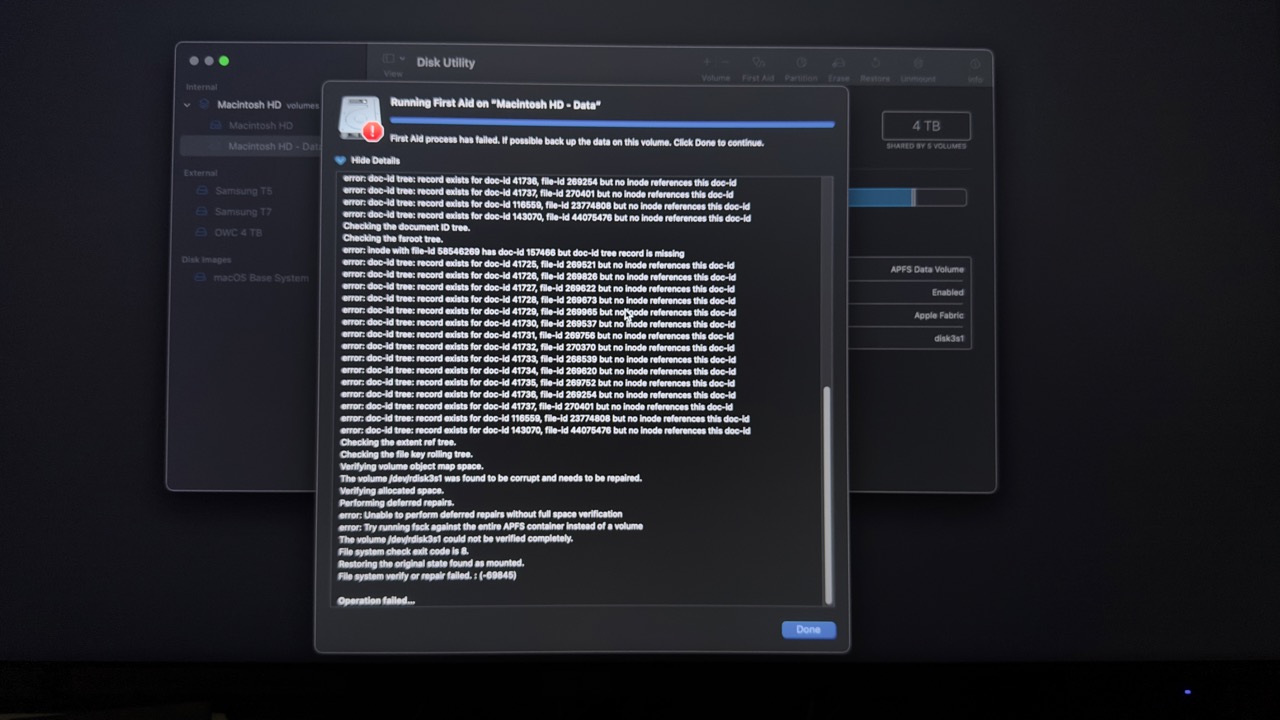The image size is (1280, 720).
Task: Click the Disk Utility window title
Action: [x=446, y=62]
